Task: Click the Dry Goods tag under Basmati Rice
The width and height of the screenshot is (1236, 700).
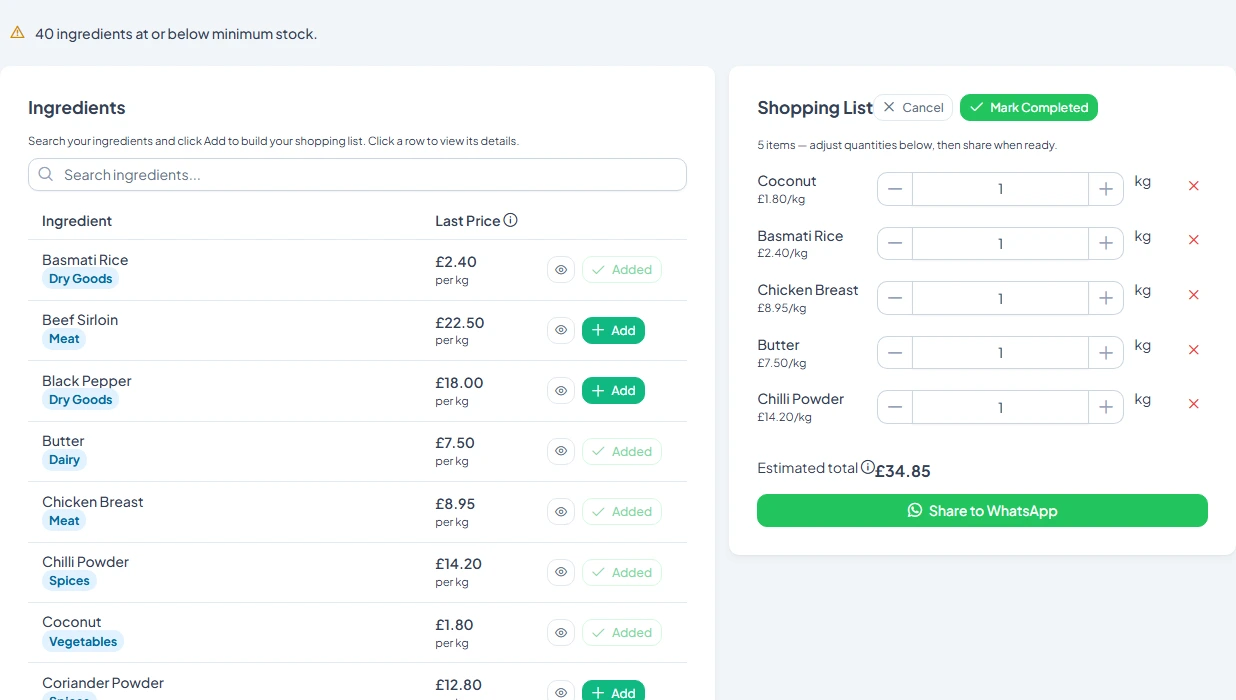Action: point(80,279)
